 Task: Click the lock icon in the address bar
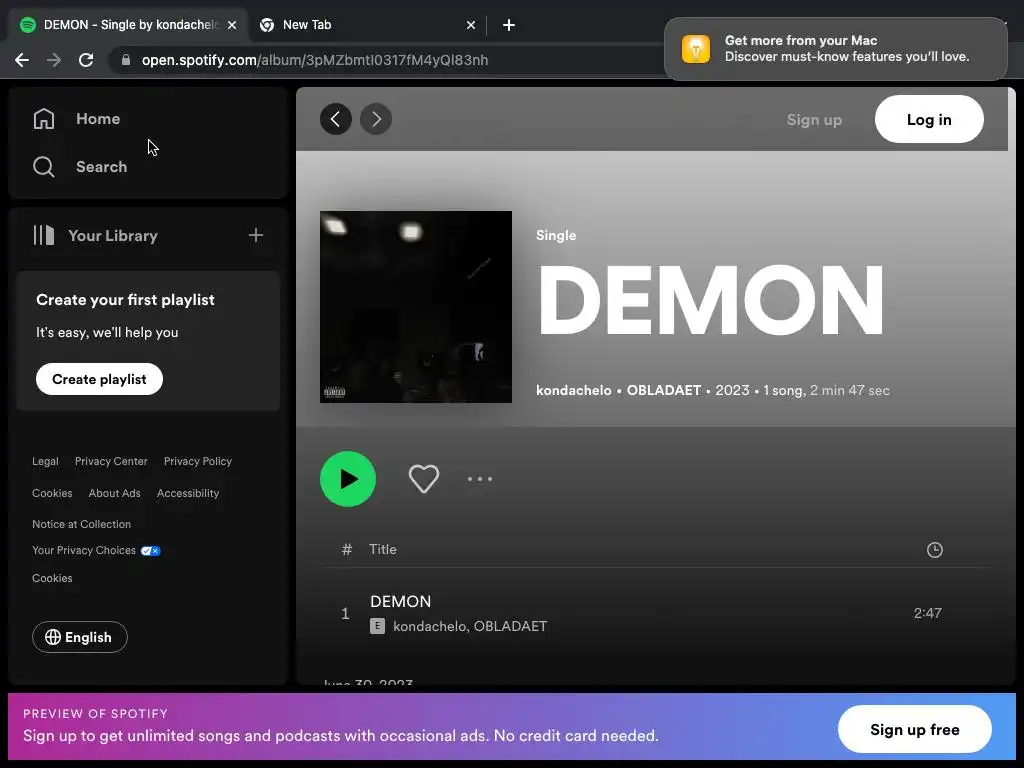pos(126,60)
